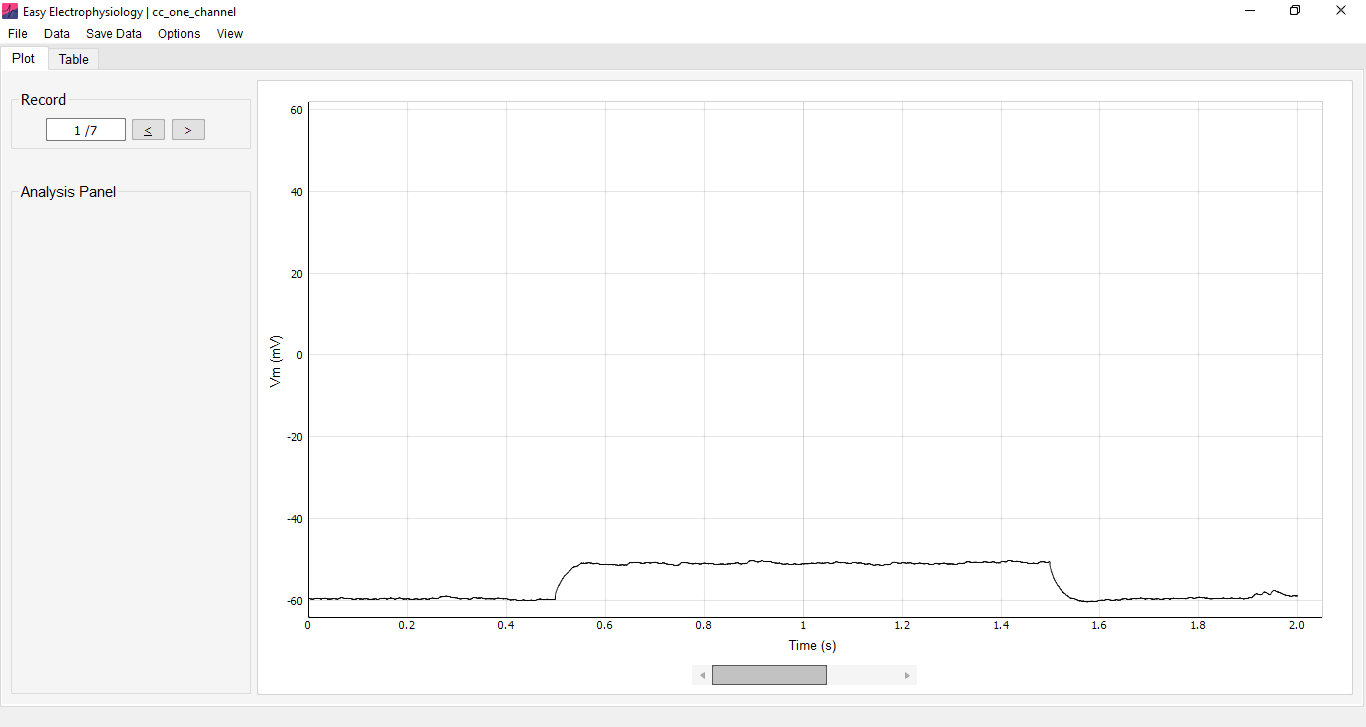Click the scrollbar right arrow under plot
Image resolution: width=1366 pixels, height=727 pixels.
tap(907, 675)
